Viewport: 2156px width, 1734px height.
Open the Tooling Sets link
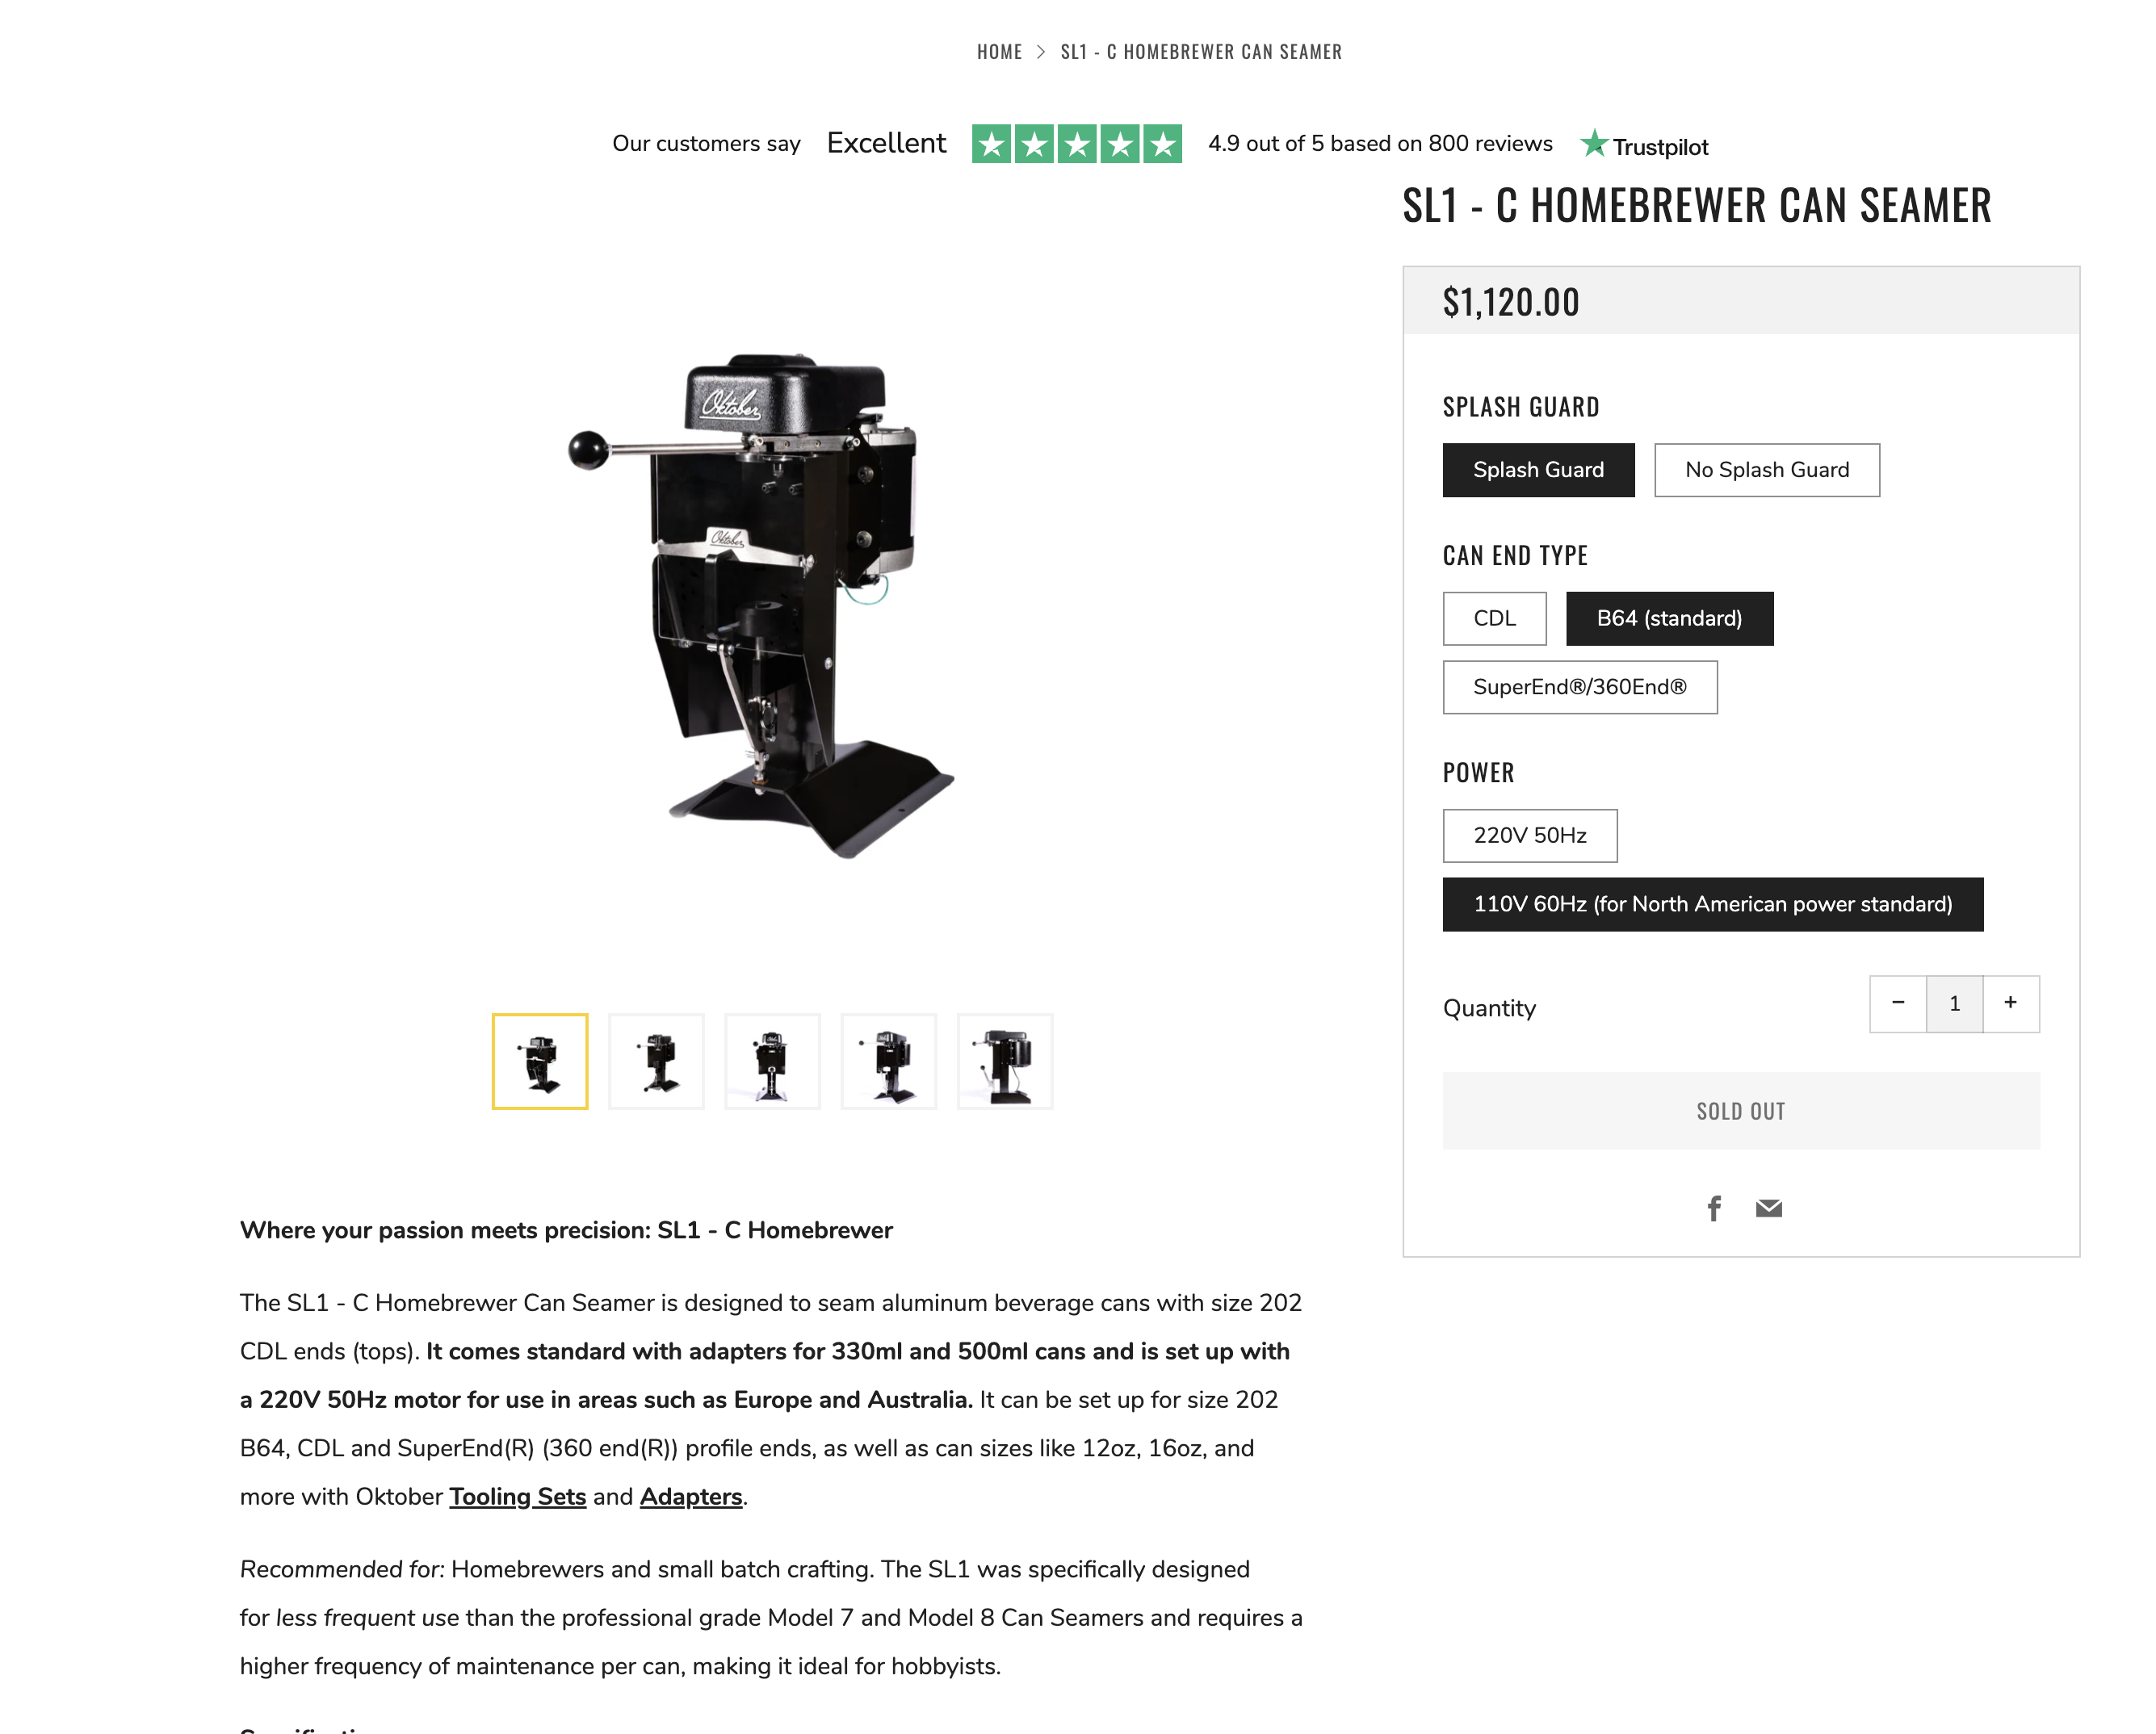tap(517, 1496)
